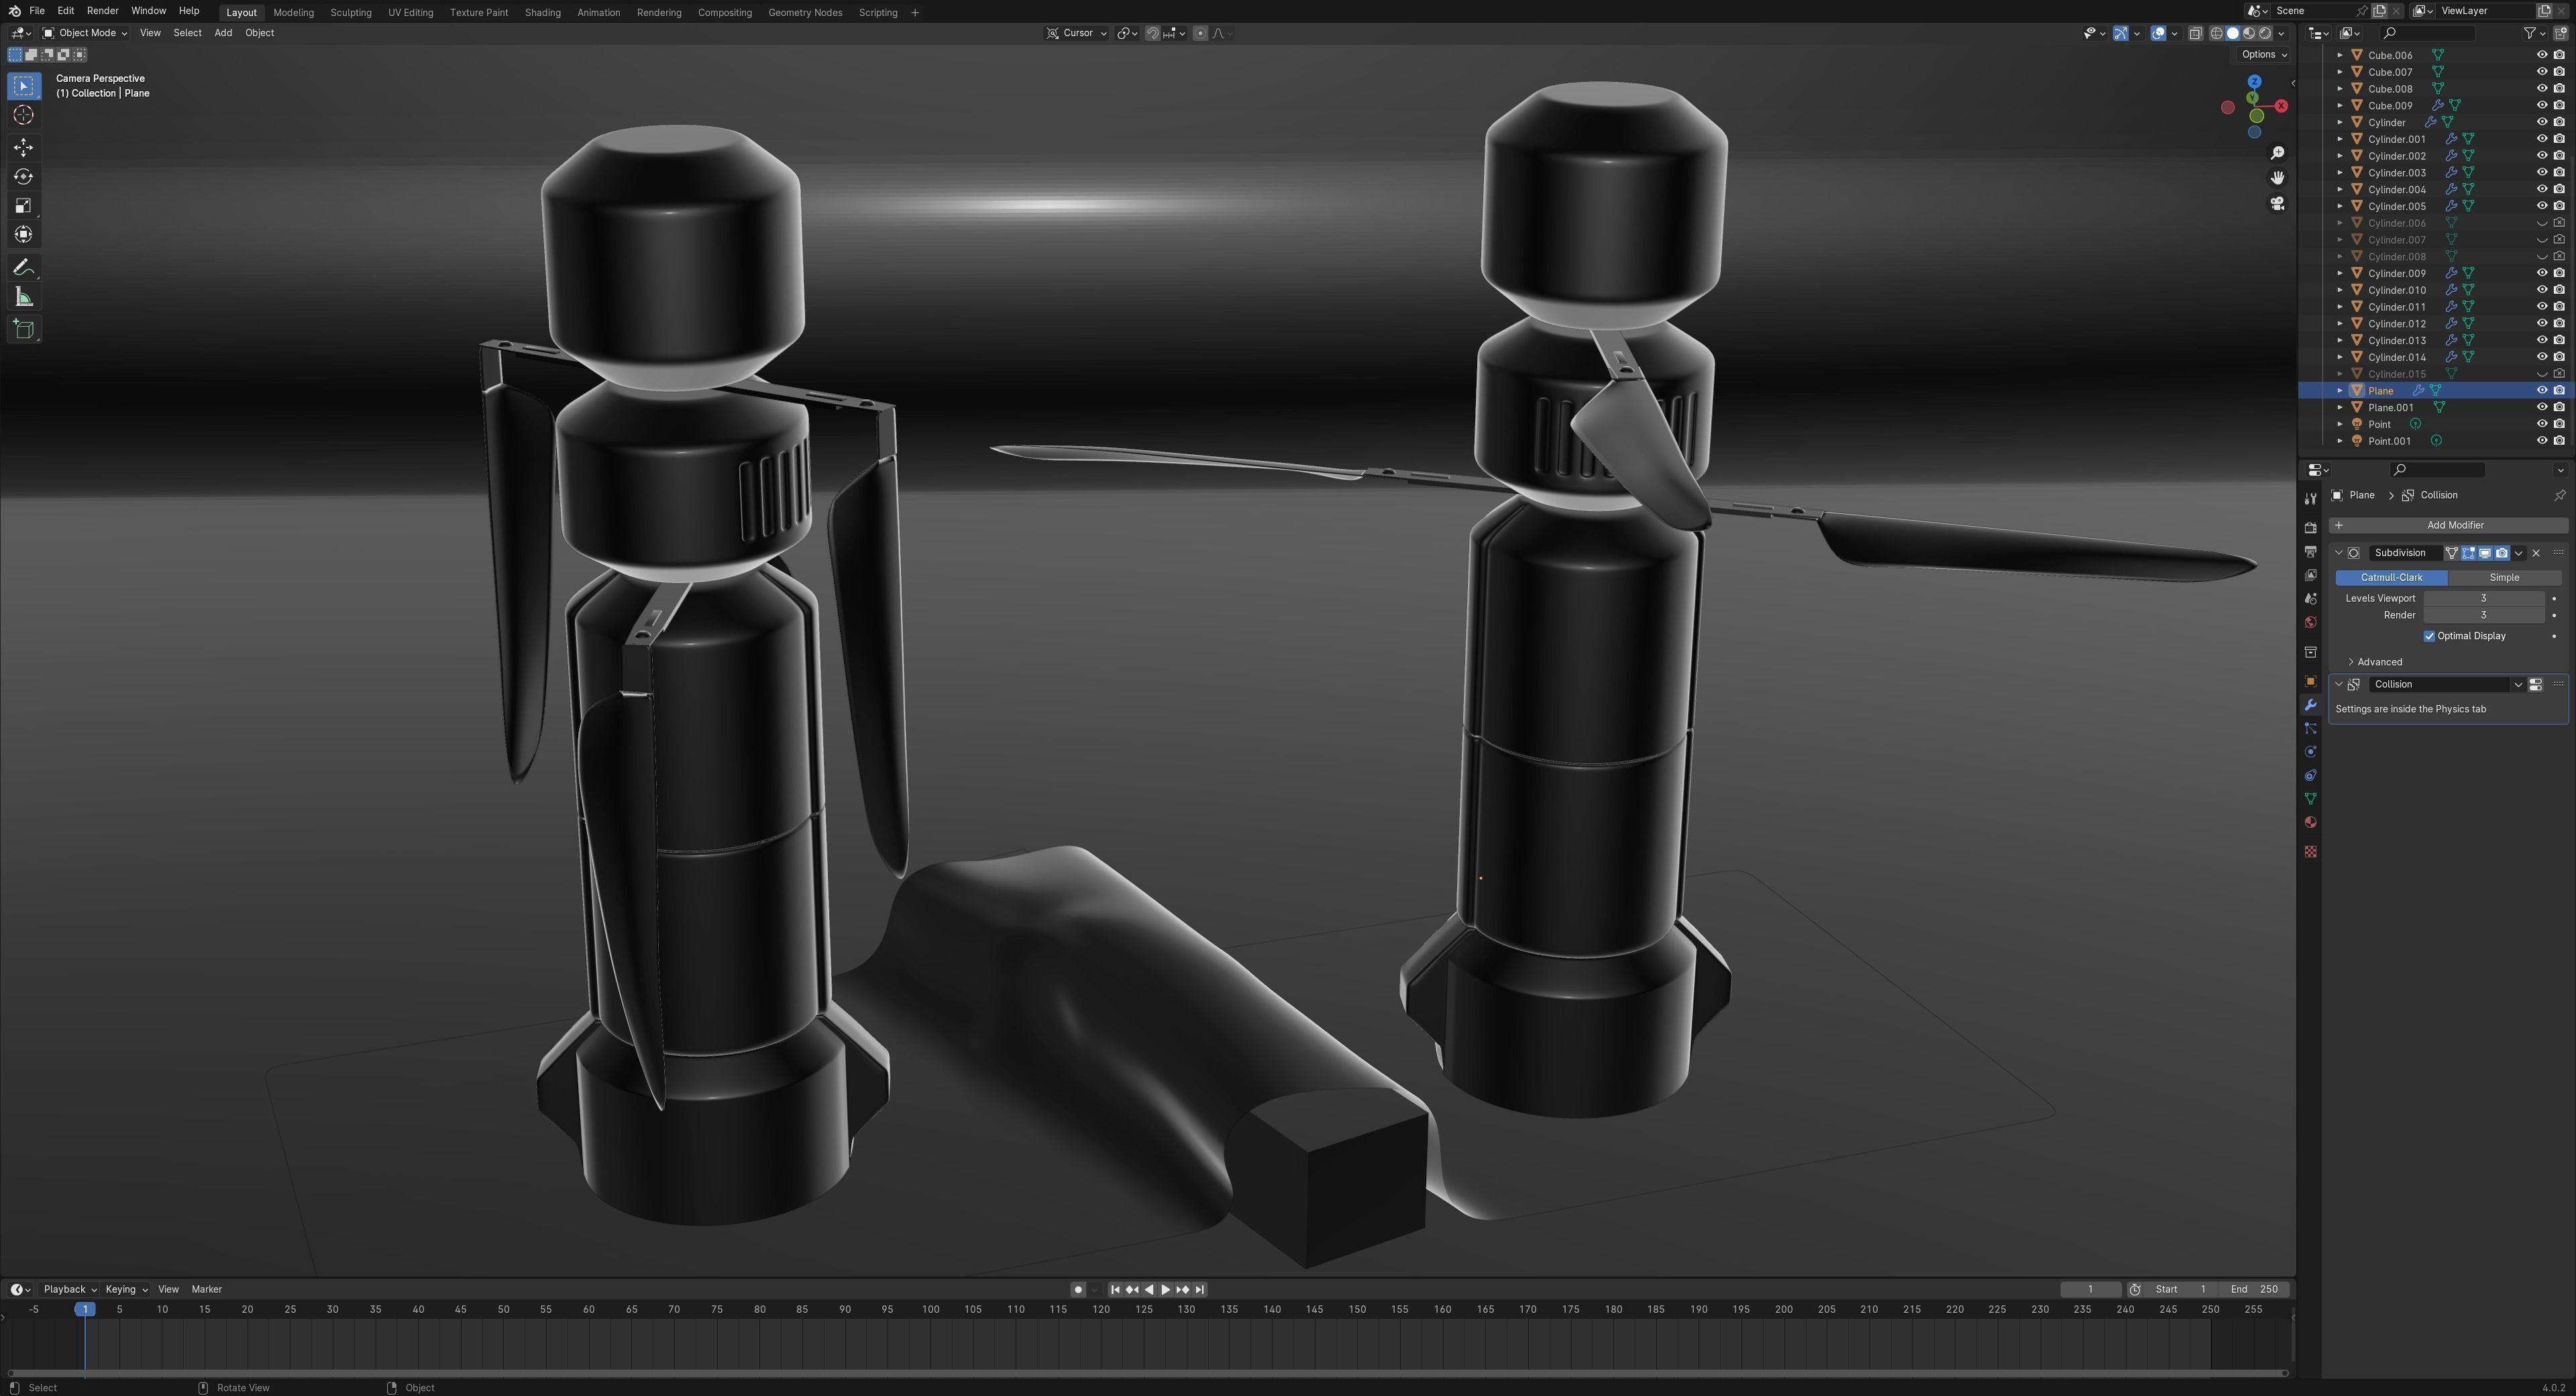This screenshot has width=2576, height=1396.
Task: Open the Render properties tab
Action: [x=2310, y=528]
